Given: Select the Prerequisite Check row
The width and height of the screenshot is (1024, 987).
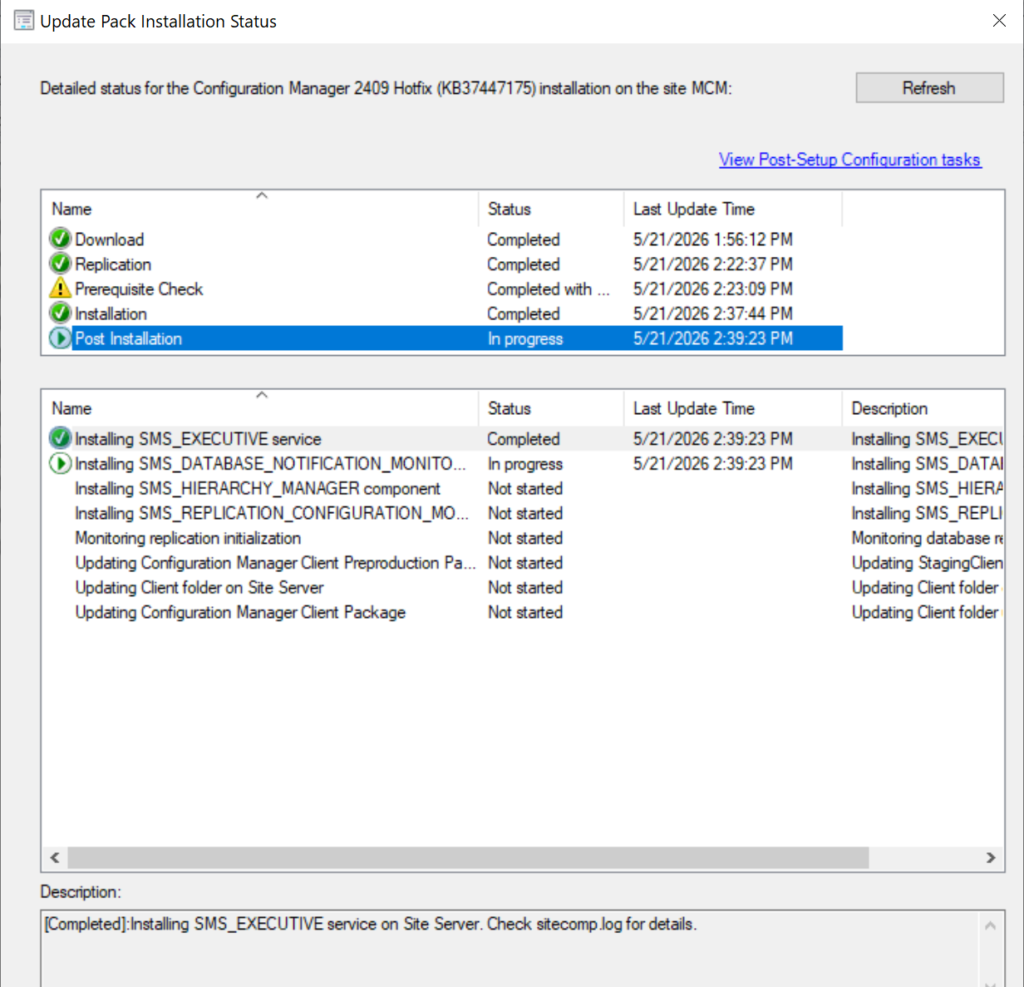Looking at the screenshot, I should pos(445,289).
